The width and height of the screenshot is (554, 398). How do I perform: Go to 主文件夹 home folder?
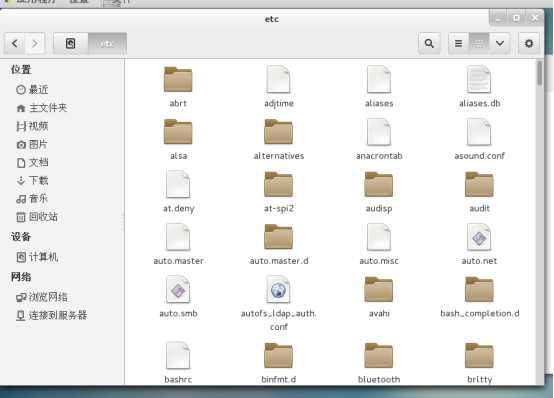point(42,107)
